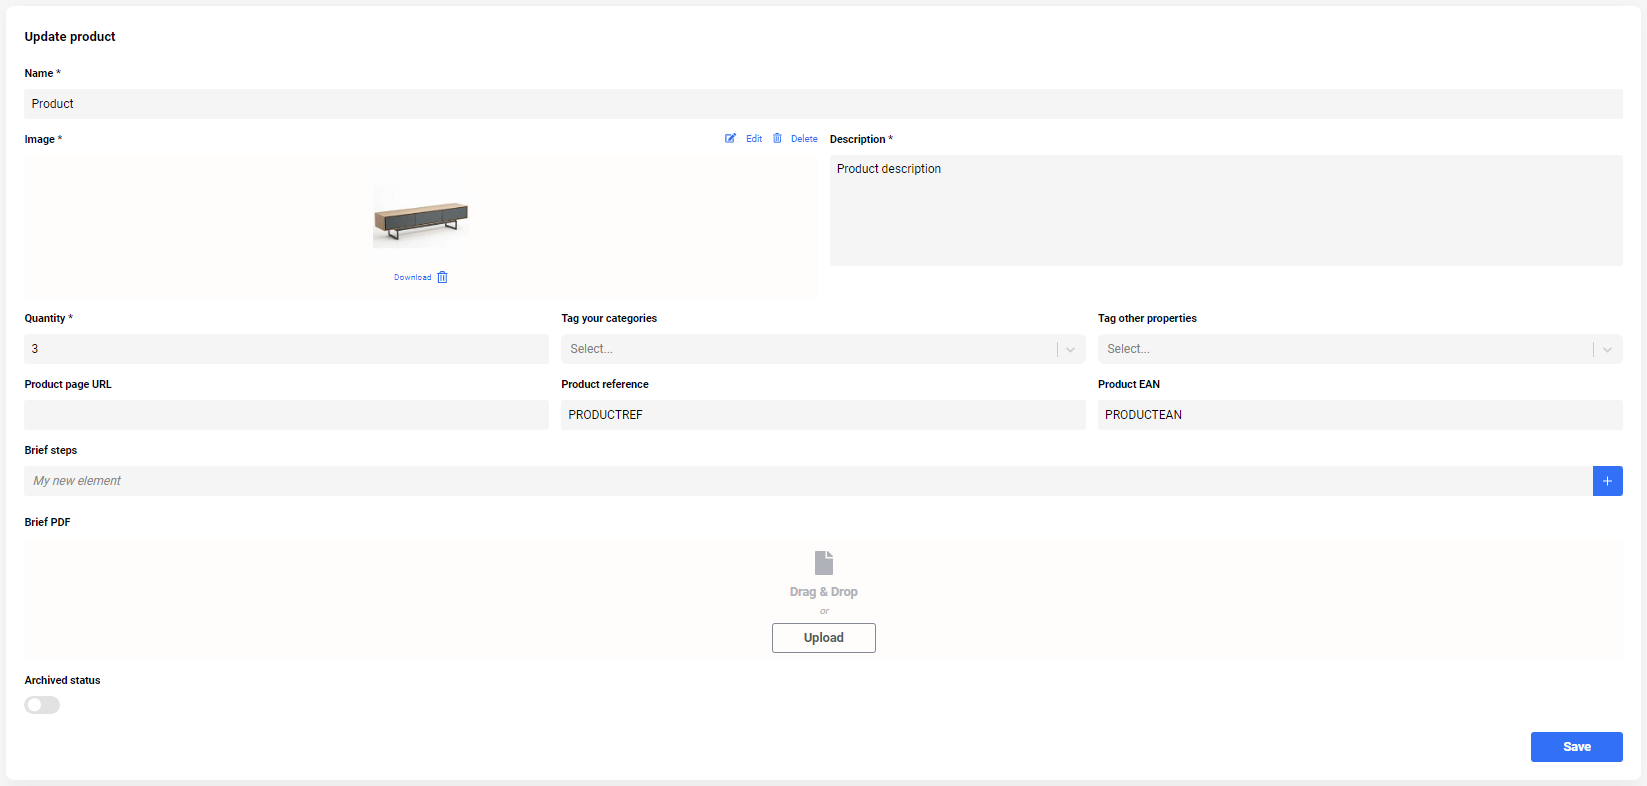Click the Edit link text

pyautogui.click(x=754, y=139)
